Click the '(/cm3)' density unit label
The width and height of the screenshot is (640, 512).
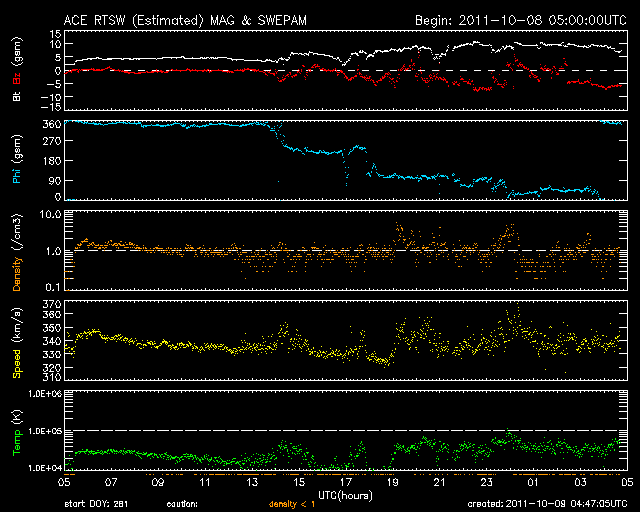tap(17, 232)
